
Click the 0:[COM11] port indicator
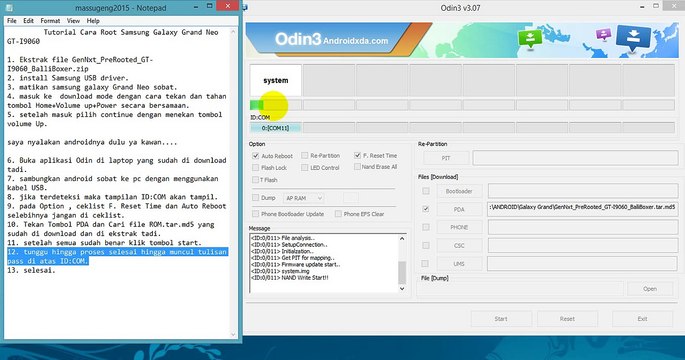(275, 128)
